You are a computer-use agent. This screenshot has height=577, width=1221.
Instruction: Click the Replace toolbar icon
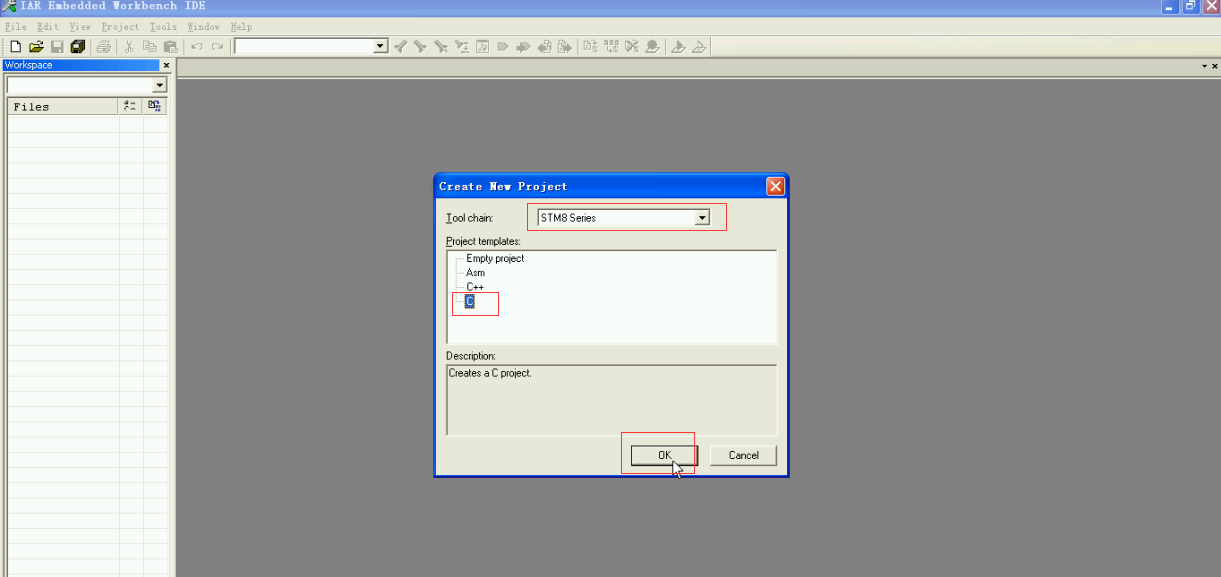click(462, 47)
